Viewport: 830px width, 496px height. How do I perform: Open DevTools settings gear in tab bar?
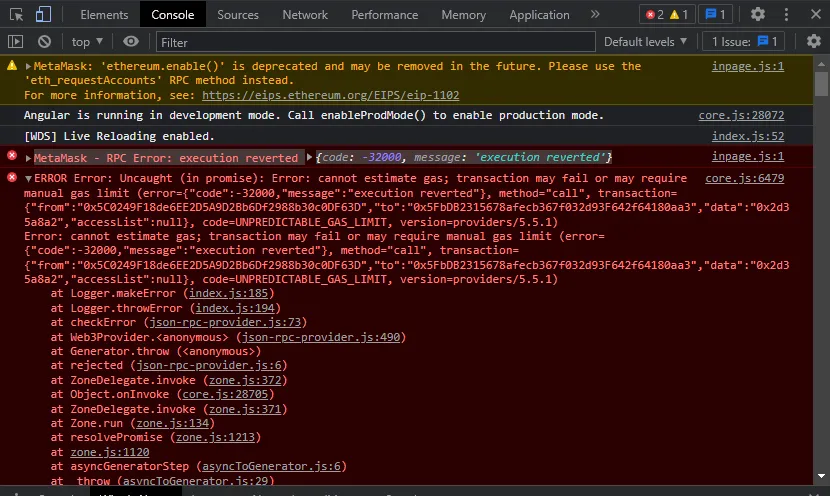click(757, 14)
